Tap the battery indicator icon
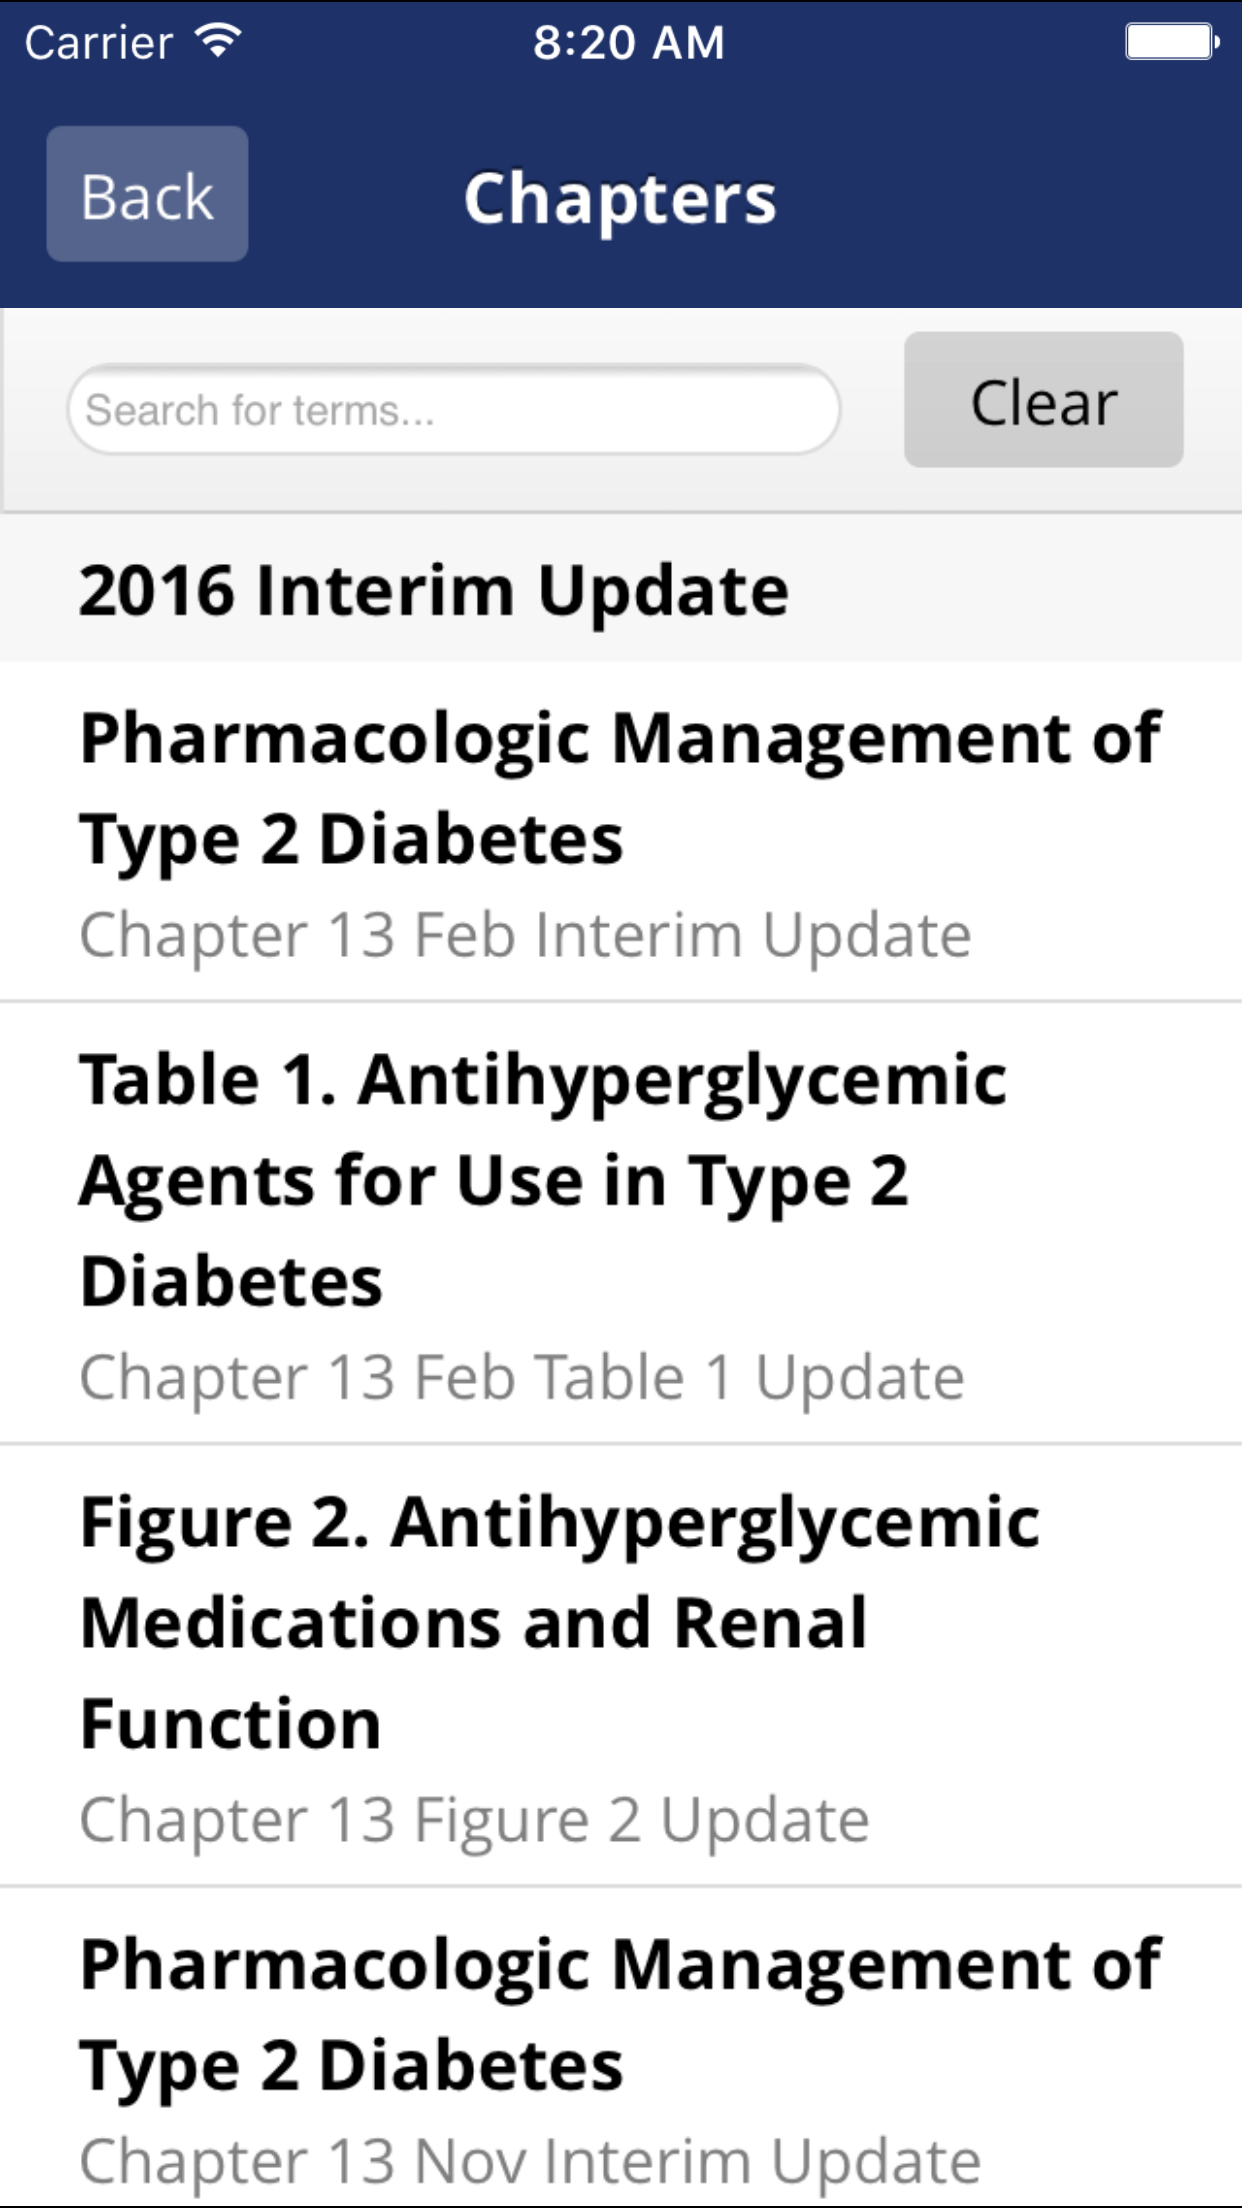The height and width of the screenshot is (2208, 1242). click(1171, 42)
